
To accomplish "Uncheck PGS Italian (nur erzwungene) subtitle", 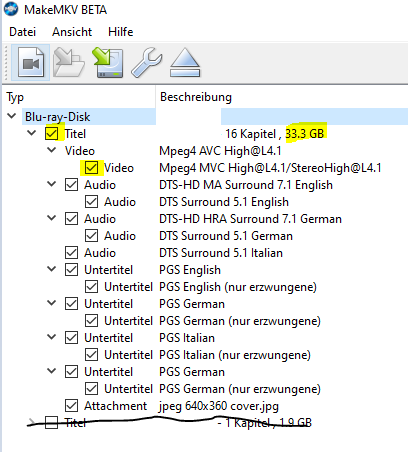I will tap(91, 354).
